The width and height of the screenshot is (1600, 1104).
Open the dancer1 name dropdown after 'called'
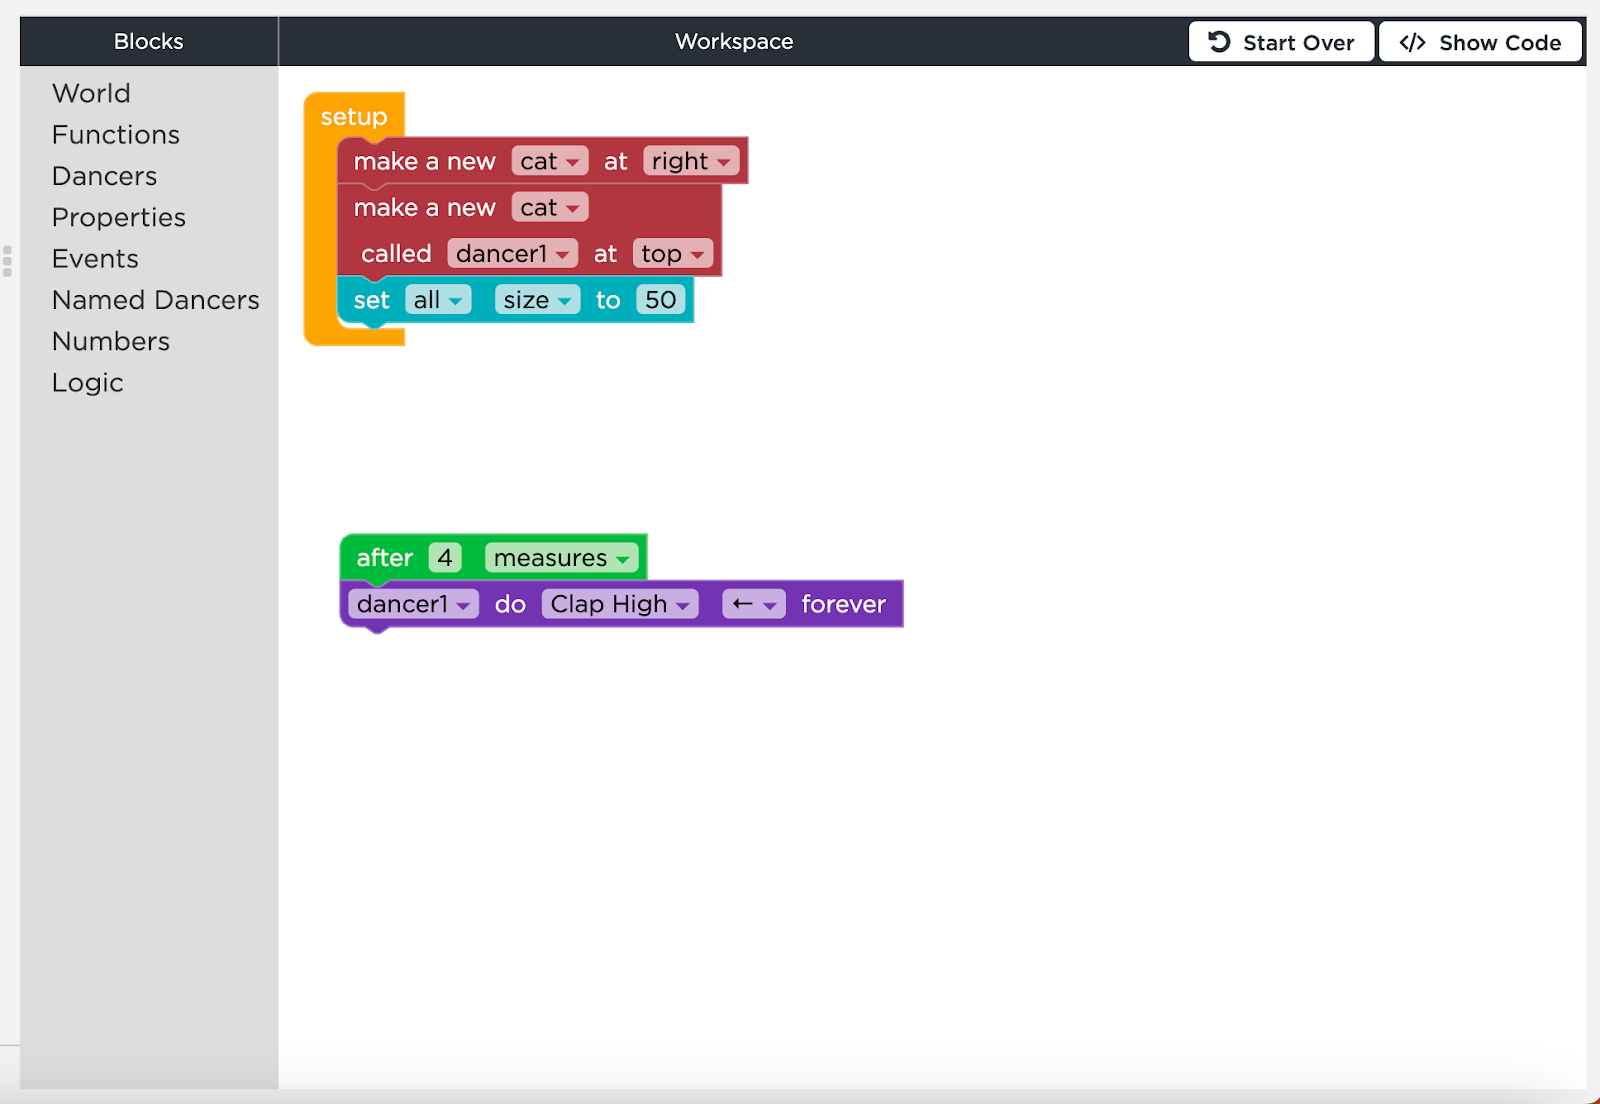[x=512, y=254]
